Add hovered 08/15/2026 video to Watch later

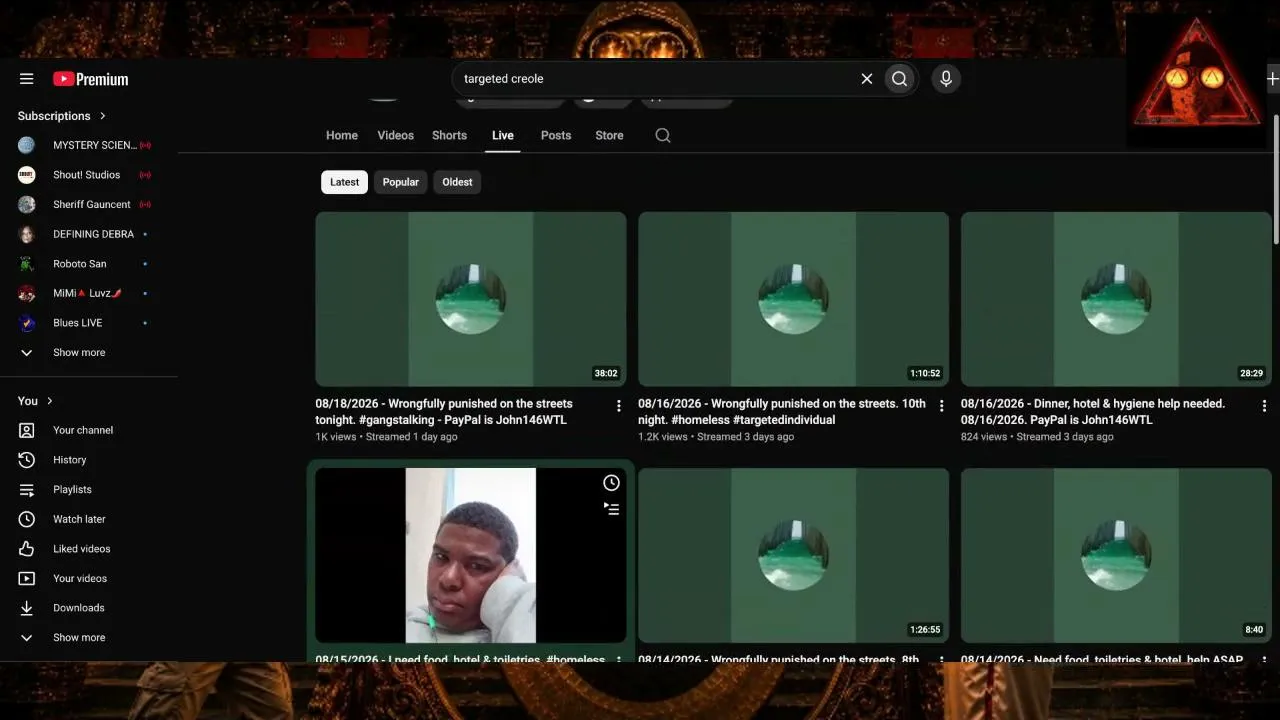point(612,483)
